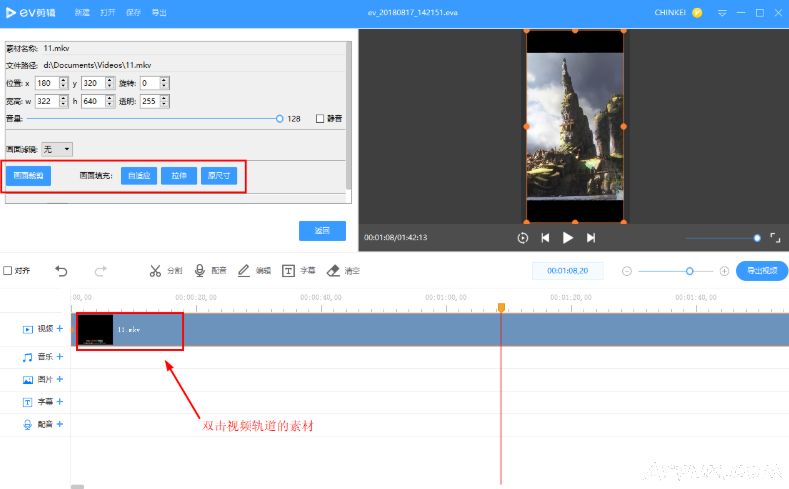This screenshot has width=789, height=489.
Task: Click the 画面裁剪 crop button
Action: point(29,175)
